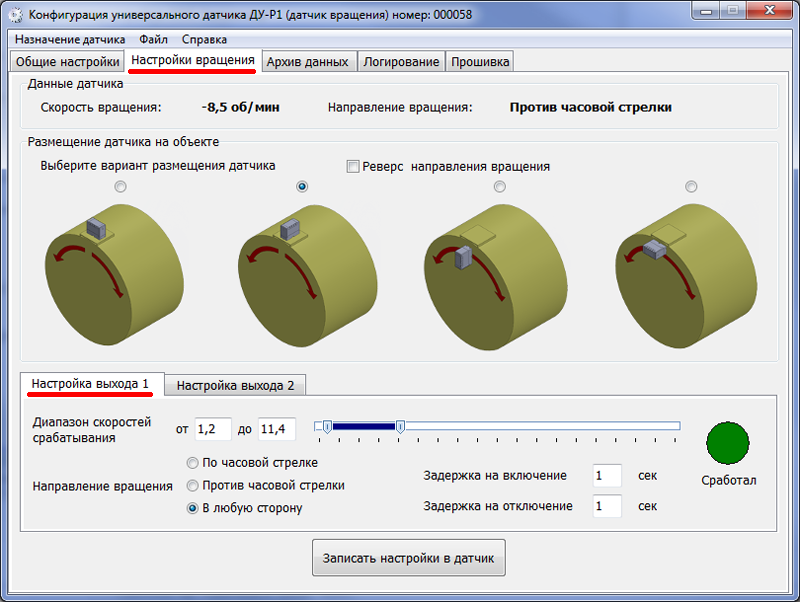Screen dimensions: 800x602
Task: Click the upper speed range slider handle
Action: (x=401, y=427)
